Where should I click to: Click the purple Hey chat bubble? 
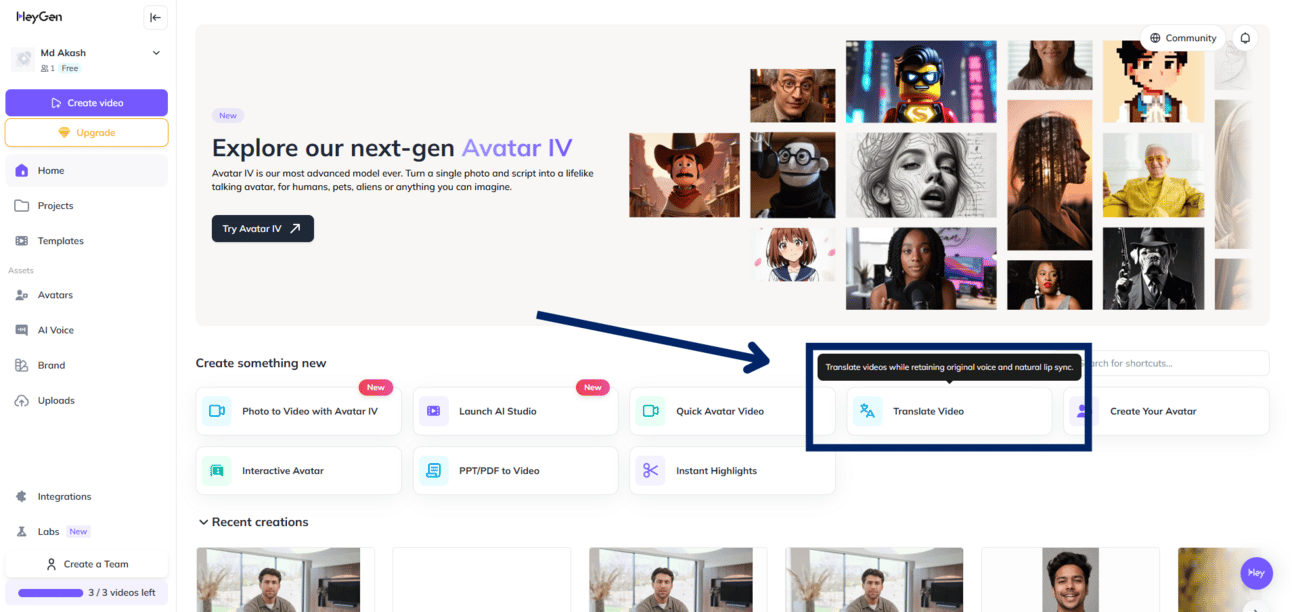[x=1256, y=574]
